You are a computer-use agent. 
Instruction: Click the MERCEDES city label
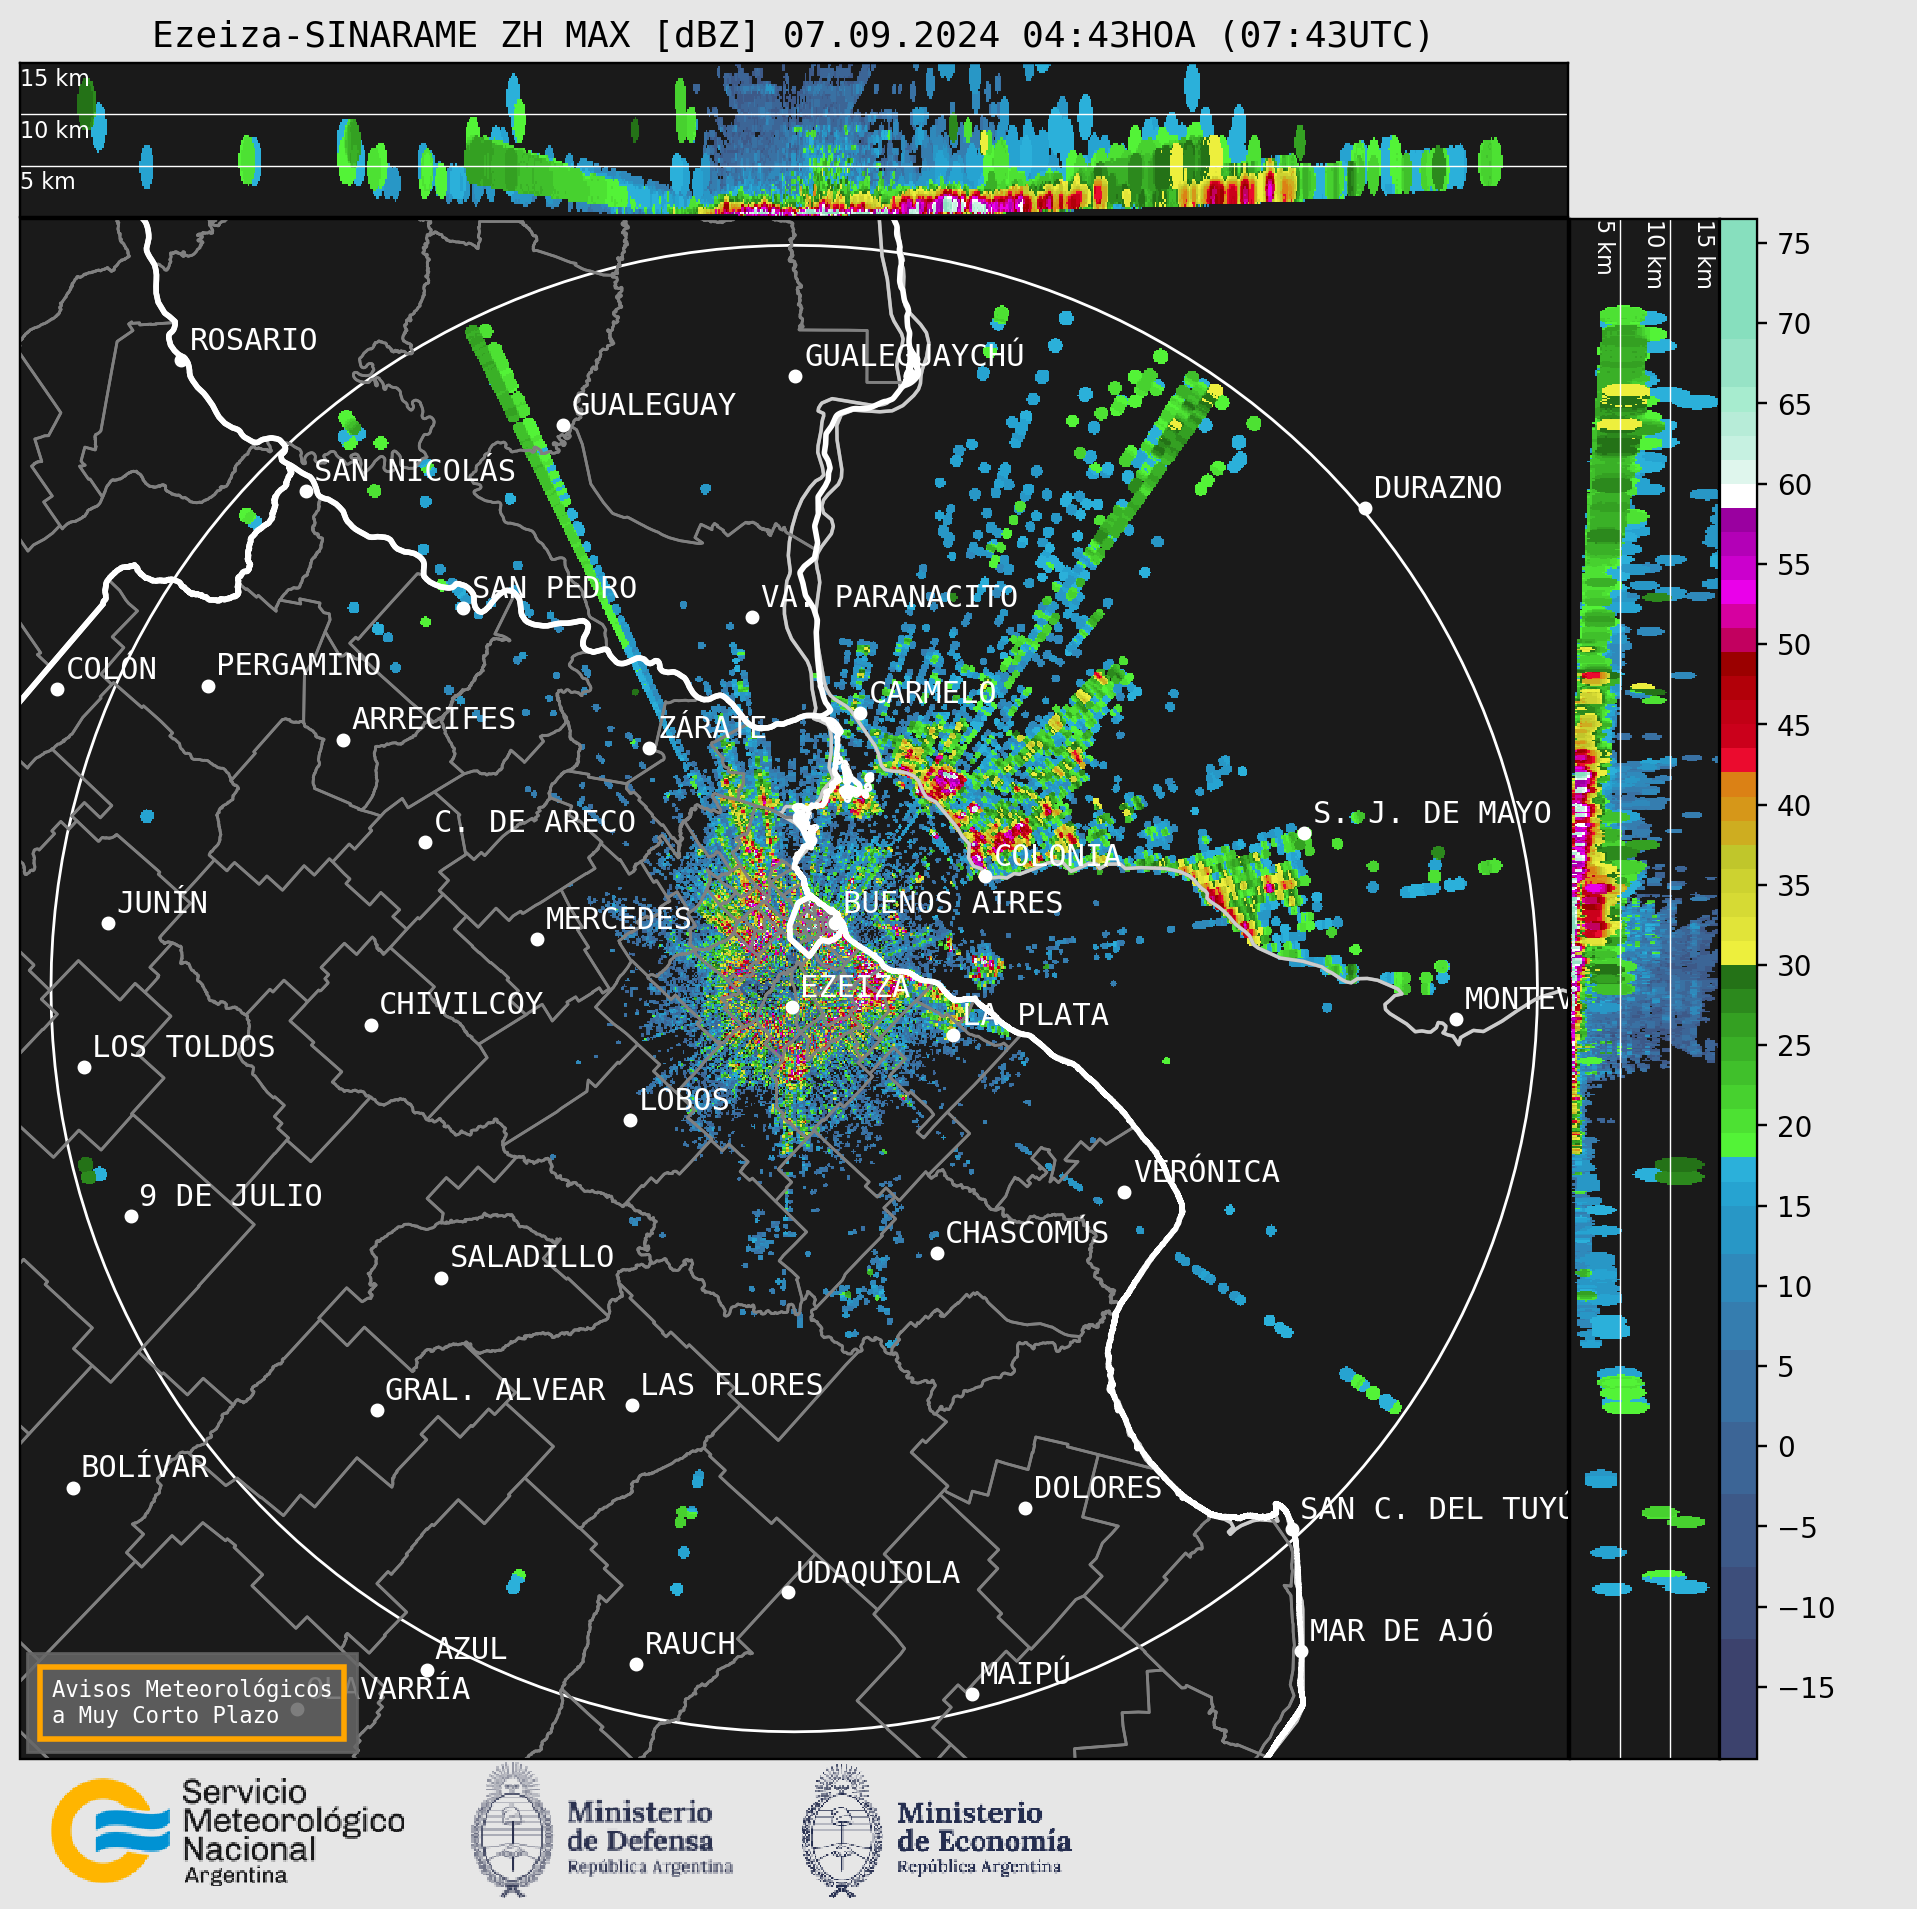tap(618, 919)
